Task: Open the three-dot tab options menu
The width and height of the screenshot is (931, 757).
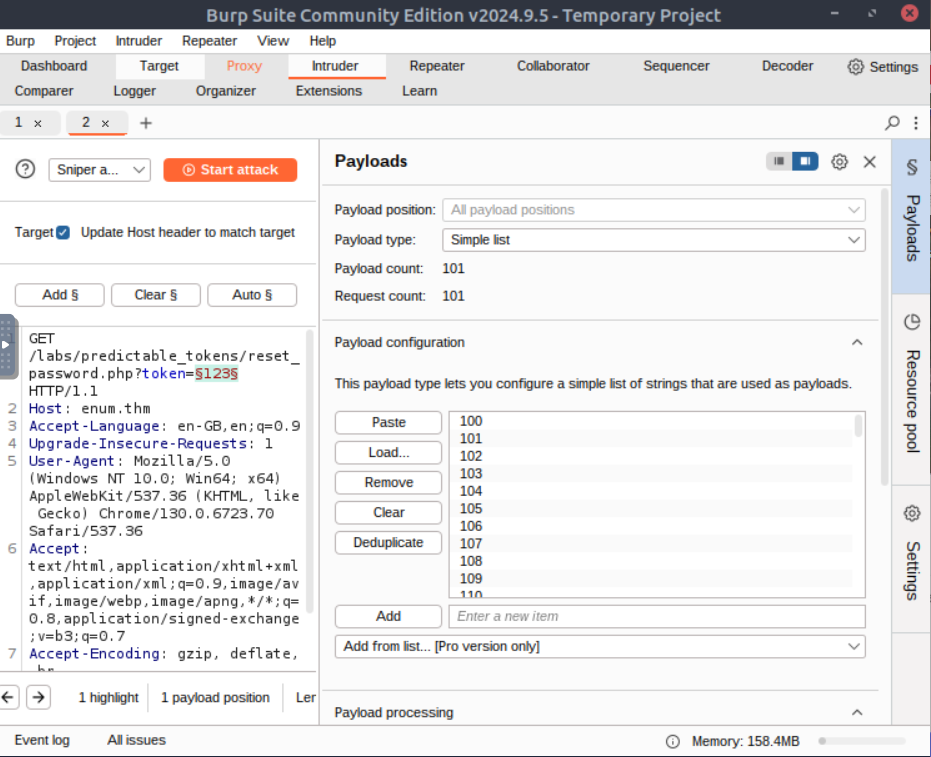Action: [916, 123]
